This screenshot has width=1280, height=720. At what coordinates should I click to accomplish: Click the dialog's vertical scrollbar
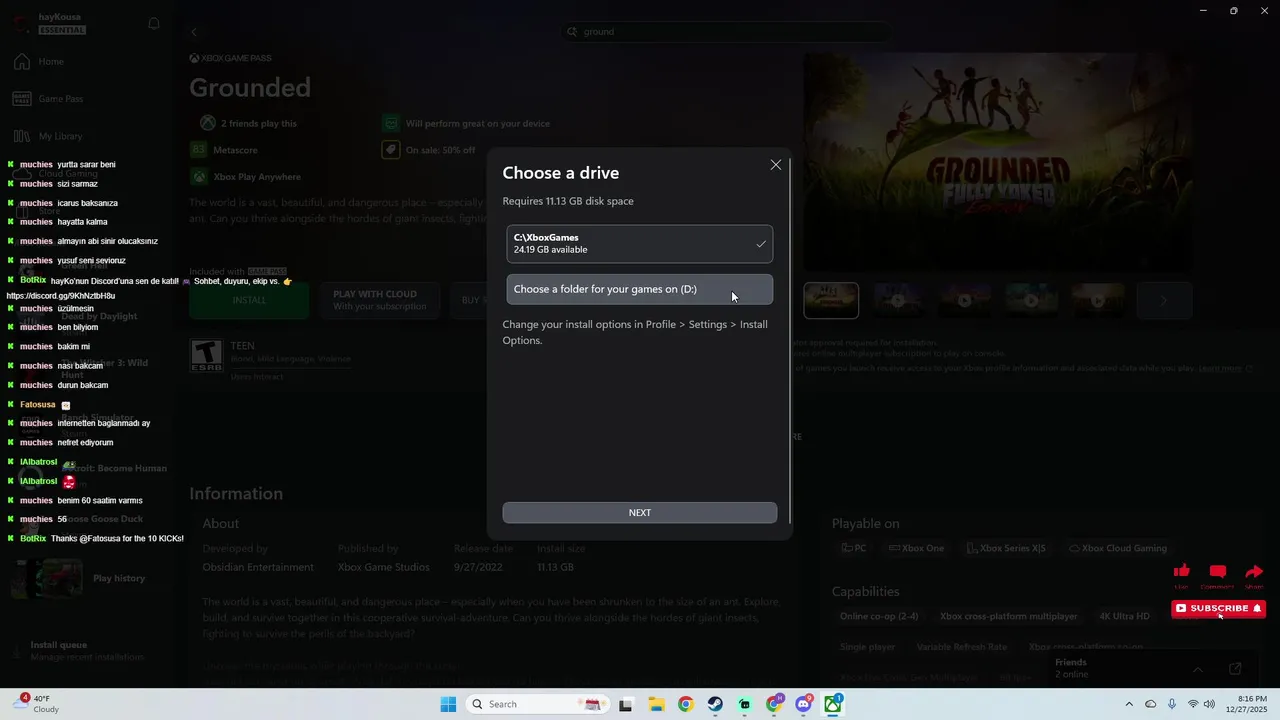[790, 340]
